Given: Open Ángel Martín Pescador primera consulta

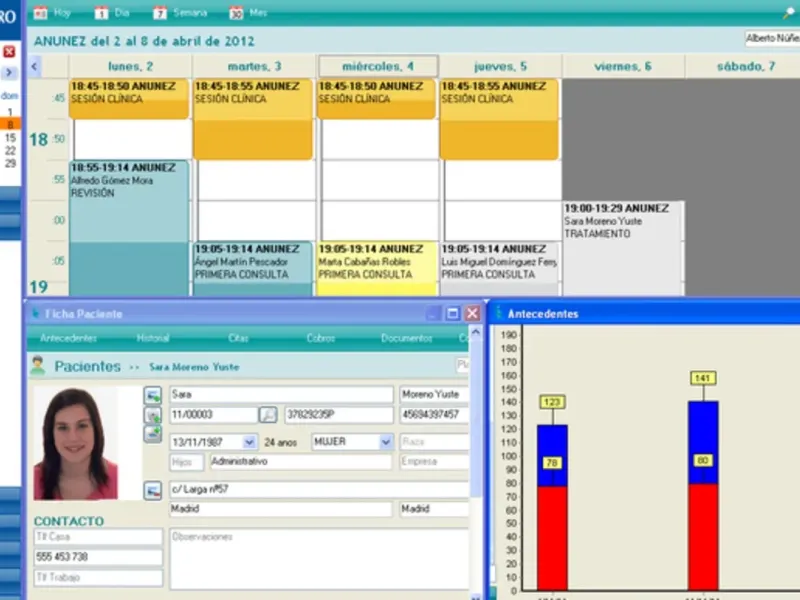Looking at the screenshot, I should pos(253,269).
